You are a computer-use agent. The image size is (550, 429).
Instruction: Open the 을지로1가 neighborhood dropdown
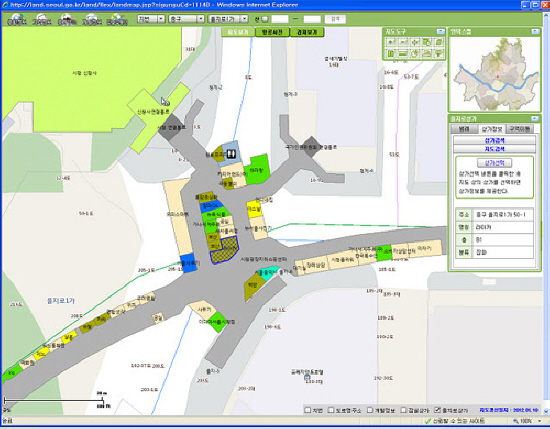click(x=228, y=19)
